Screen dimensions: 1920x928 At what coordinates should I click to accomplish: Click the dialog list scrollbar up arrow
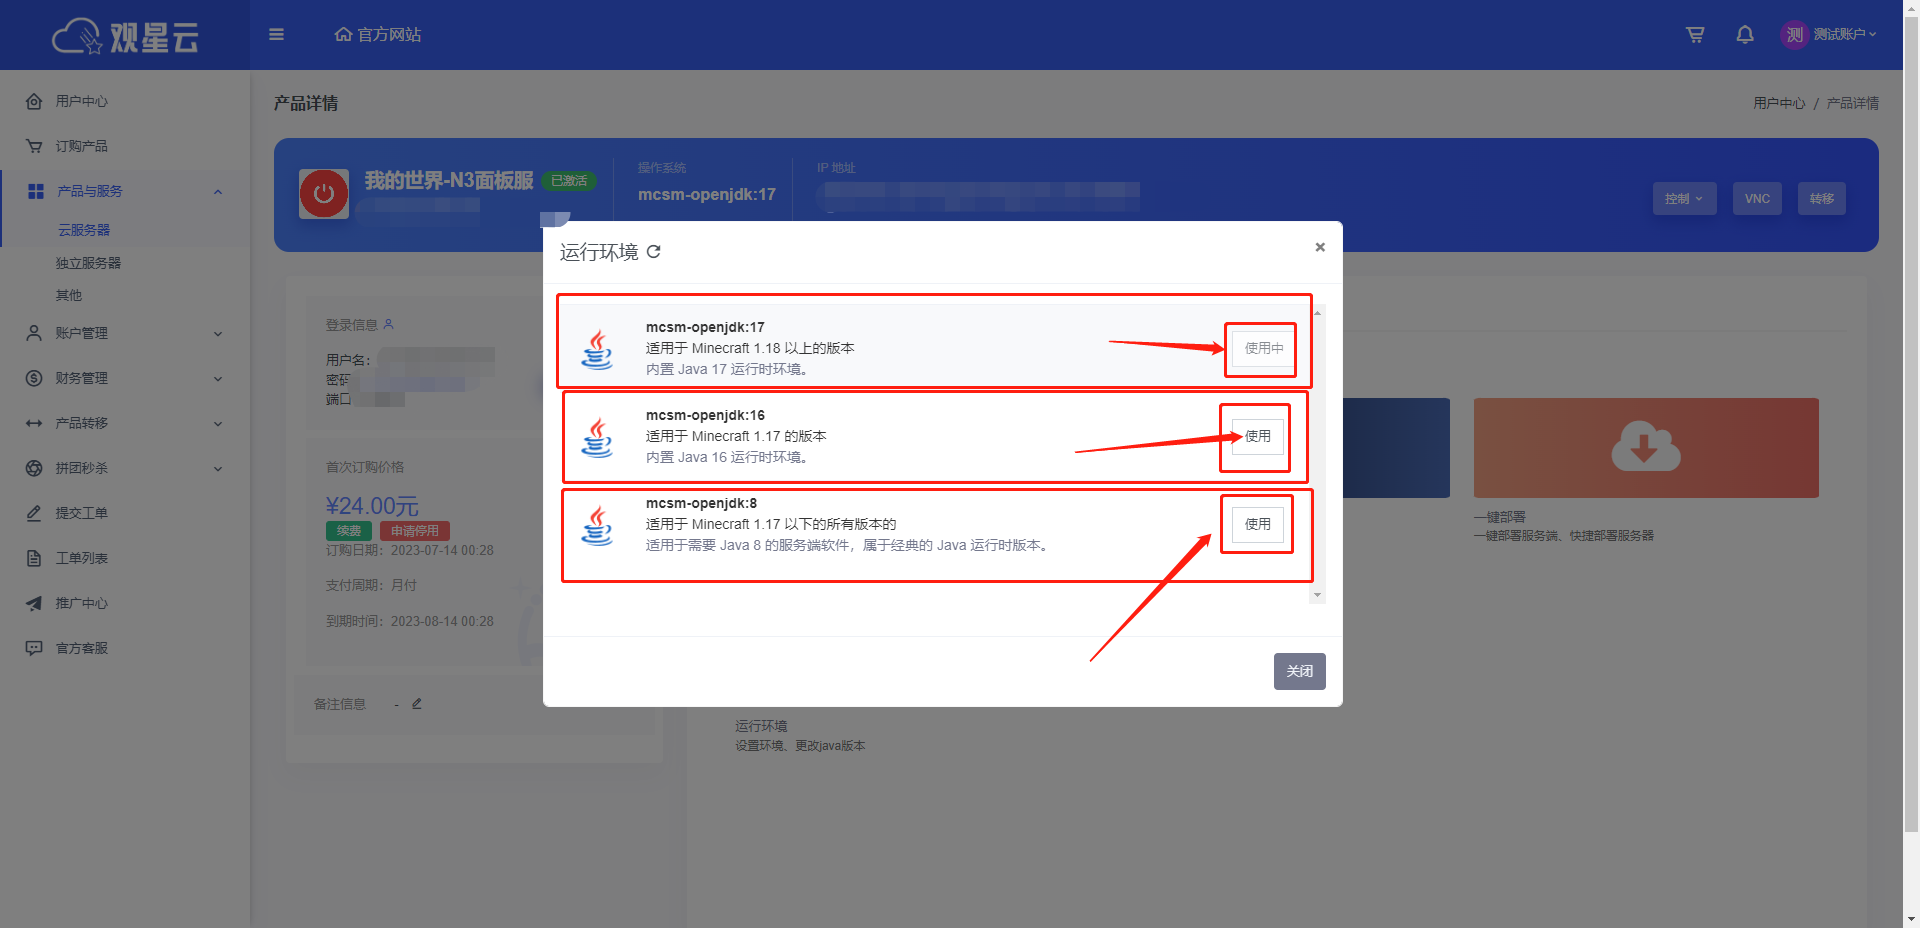[1317, 313]
